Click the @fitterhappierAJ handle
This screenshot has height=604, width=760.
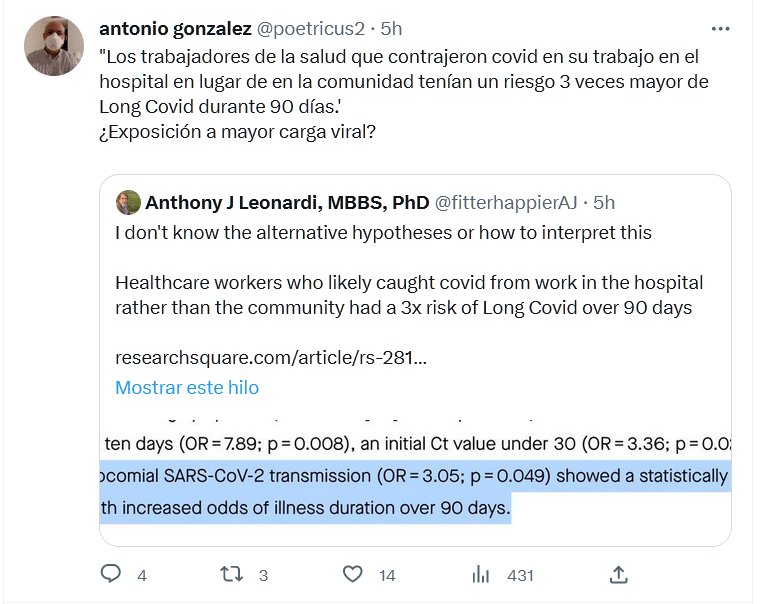click(507, 203)
